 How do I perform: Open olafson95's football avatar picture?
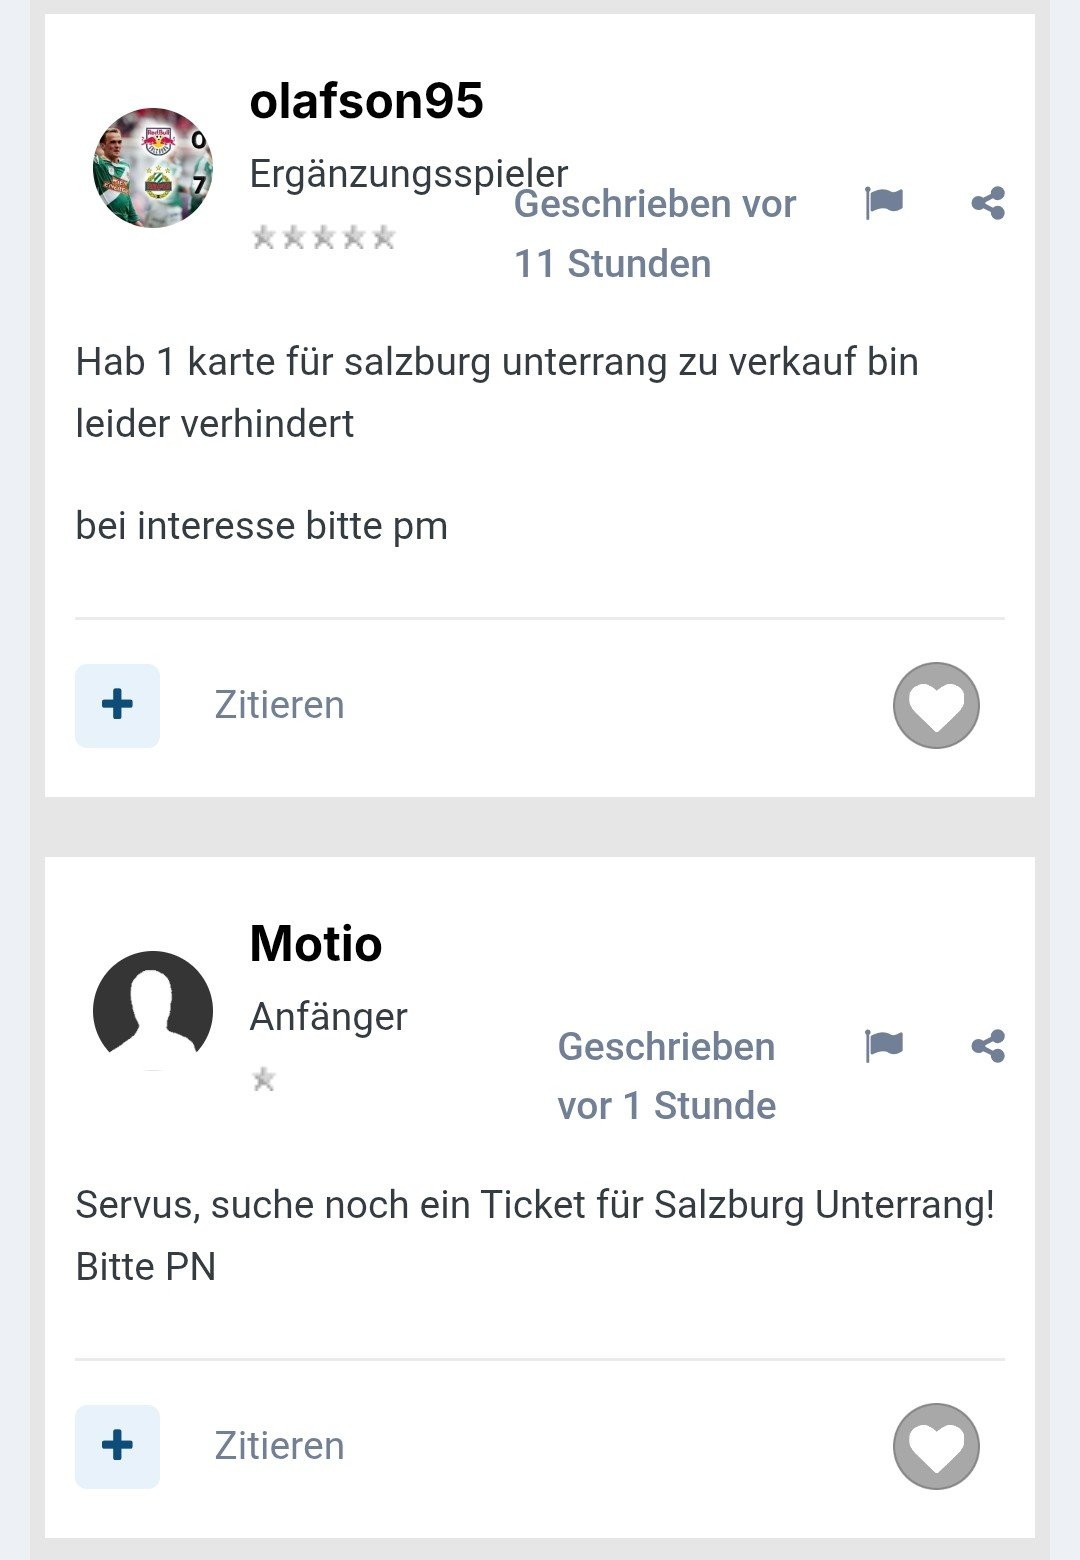coord(153,168)
